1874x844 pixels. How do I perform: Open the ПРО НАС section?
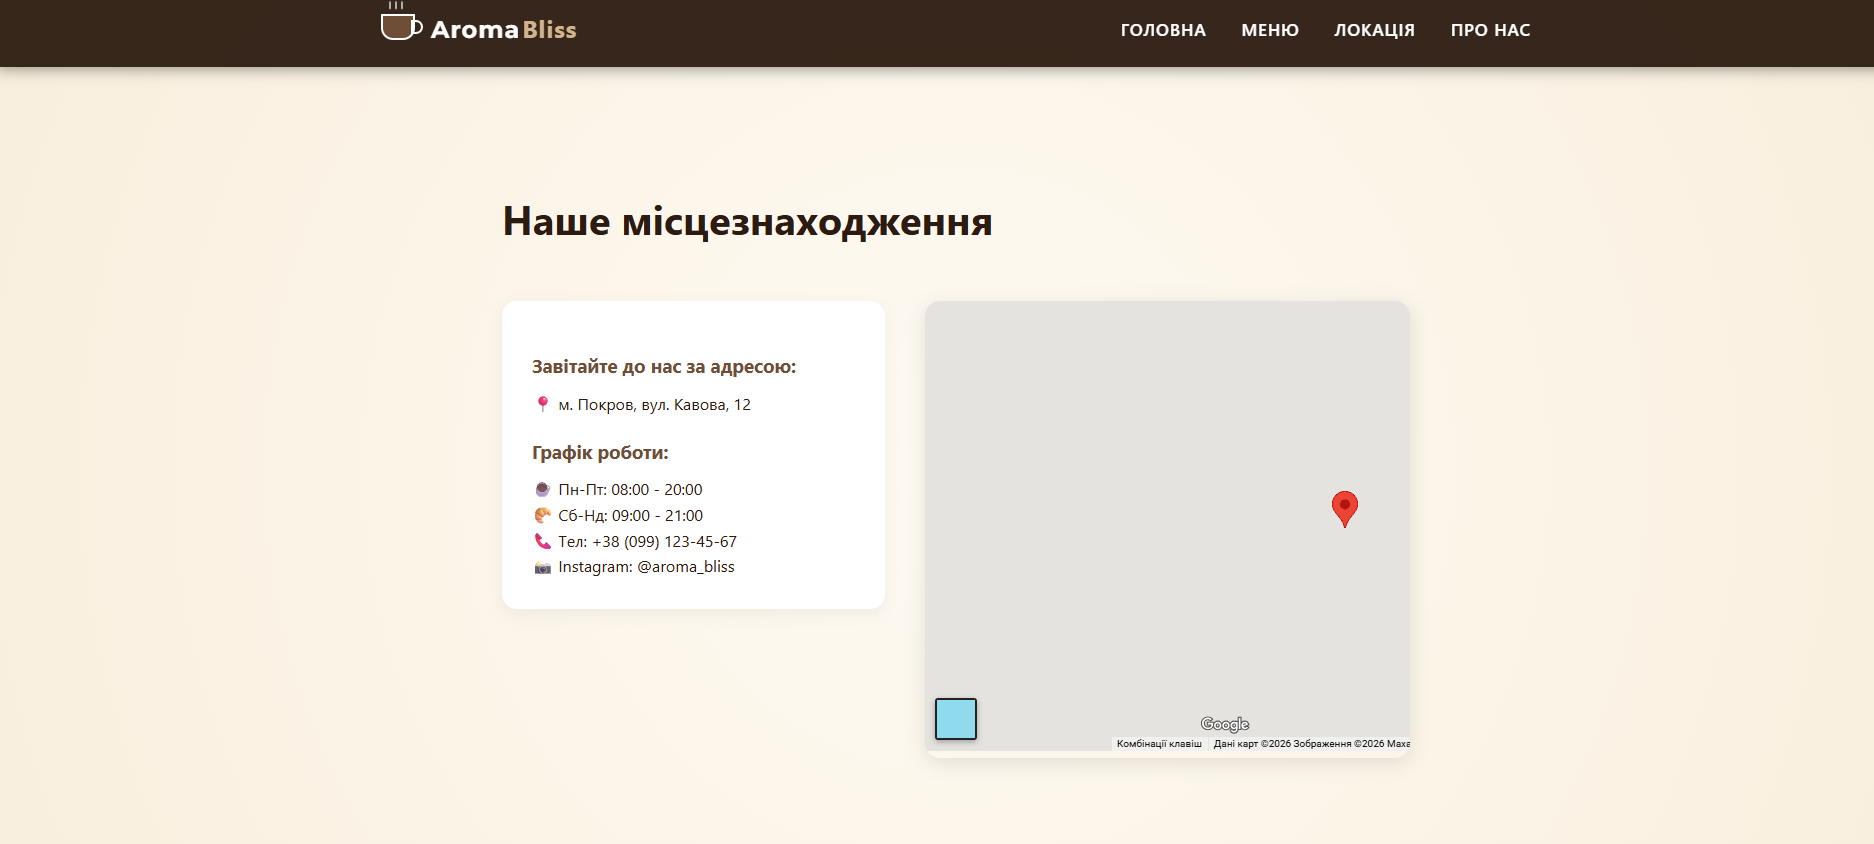(x=1489, y=30)
